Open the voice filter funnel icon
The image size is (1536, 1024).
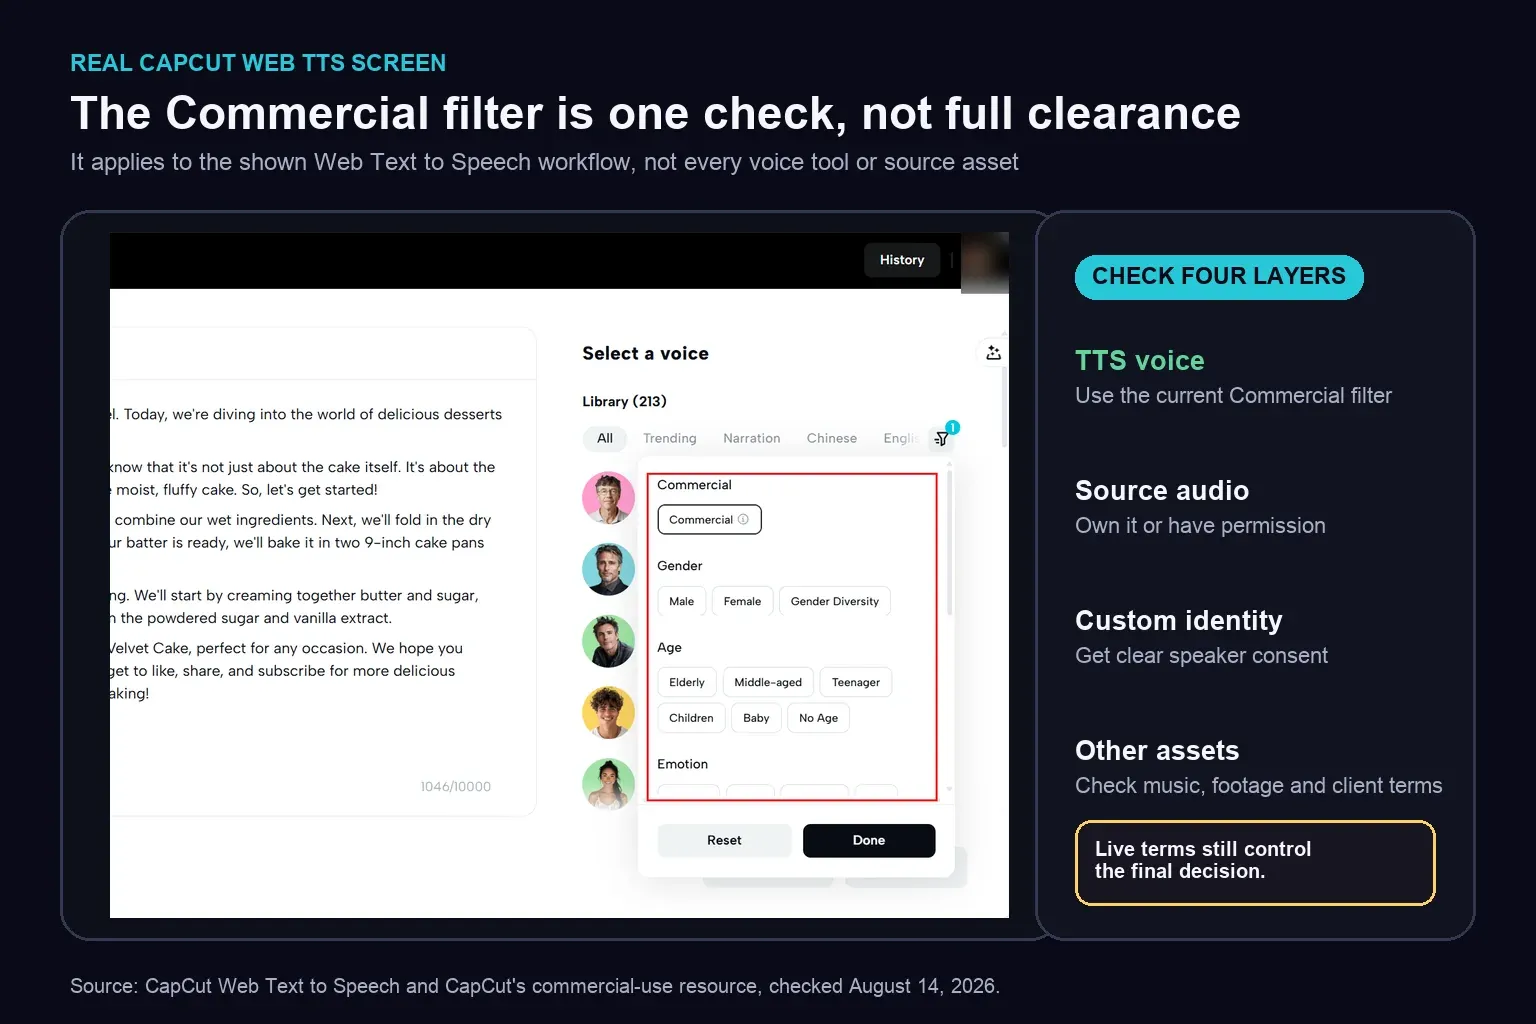[x=941, y=438]
